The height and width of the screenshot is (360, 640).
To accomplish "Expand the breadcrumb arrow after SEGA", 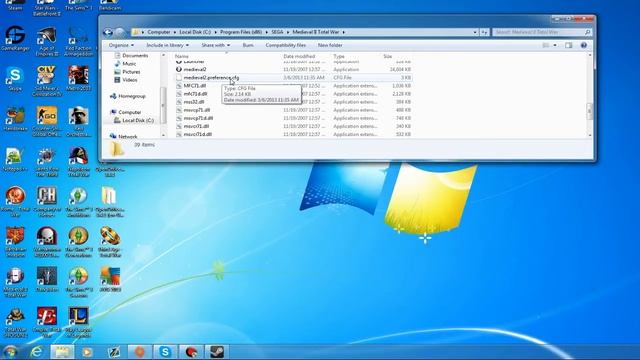I will (288, 32).
